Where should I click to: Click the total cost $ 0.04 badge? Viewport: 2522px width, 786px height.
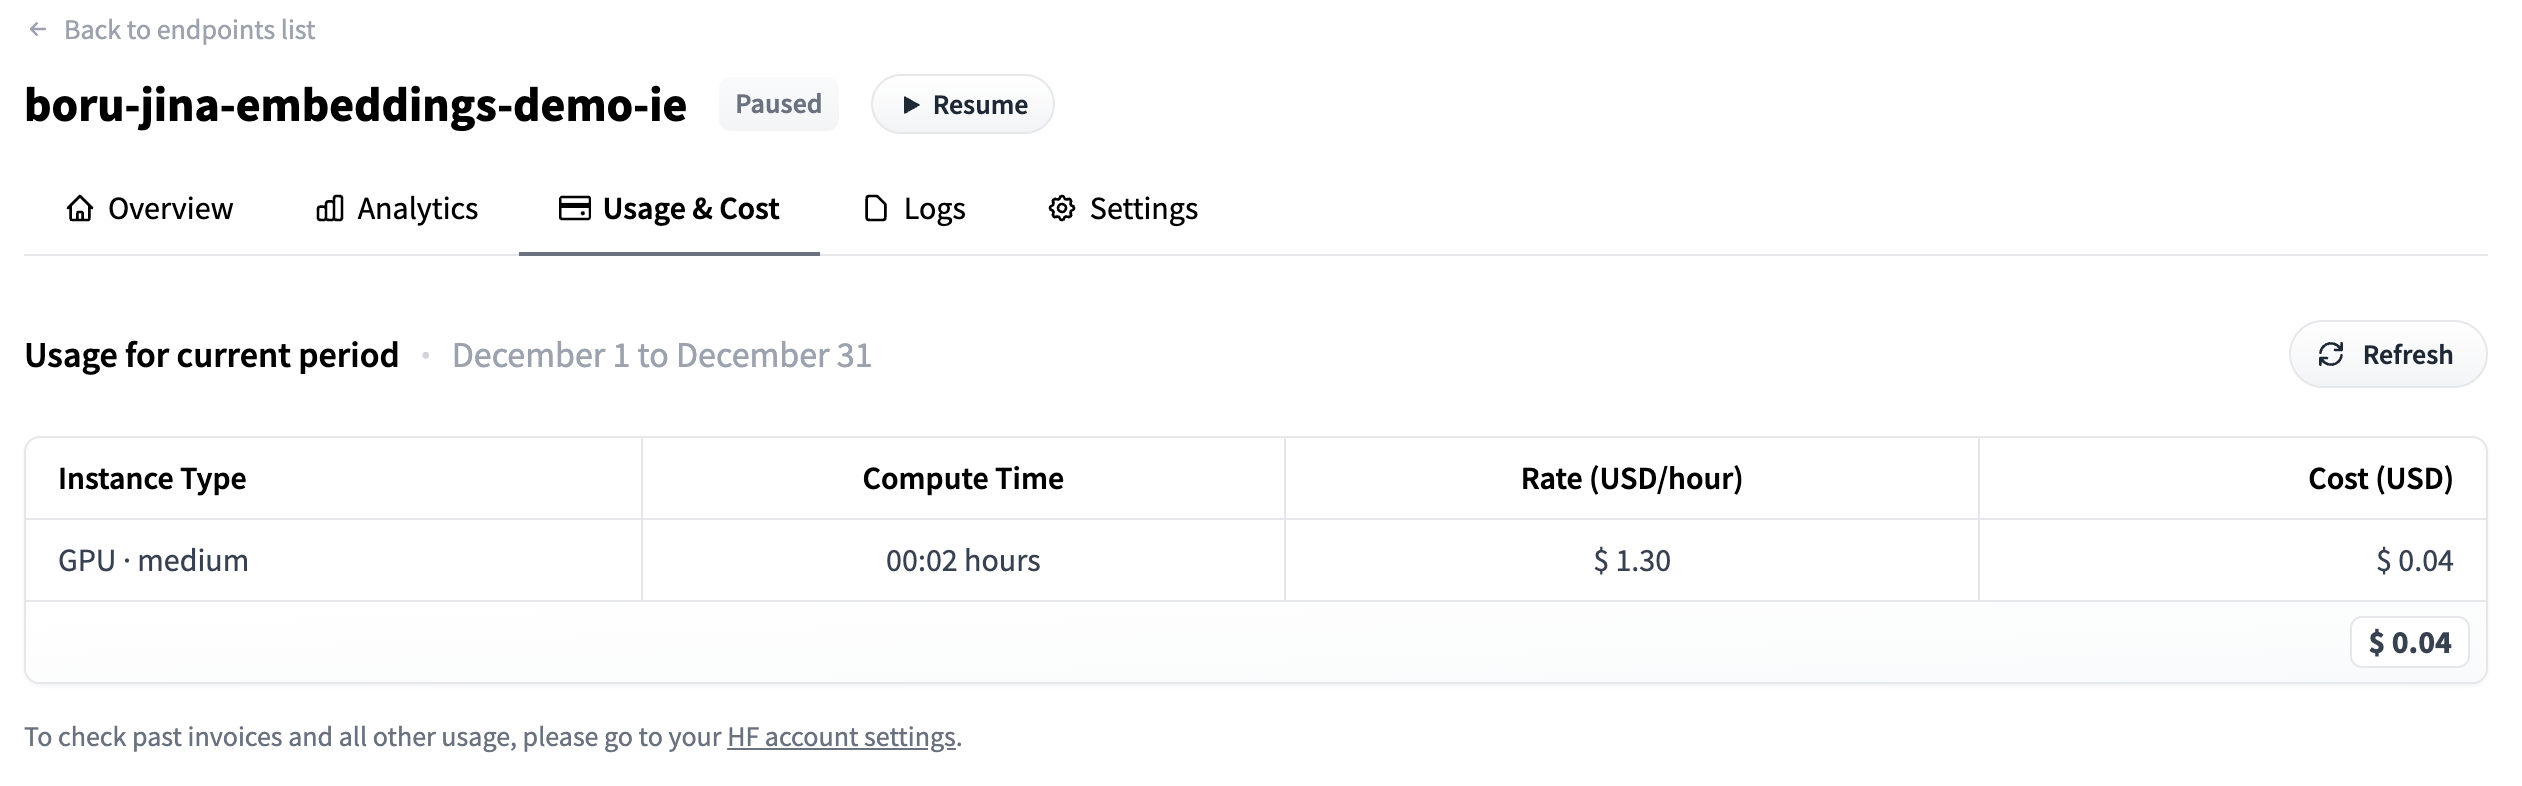(2409, 642)
